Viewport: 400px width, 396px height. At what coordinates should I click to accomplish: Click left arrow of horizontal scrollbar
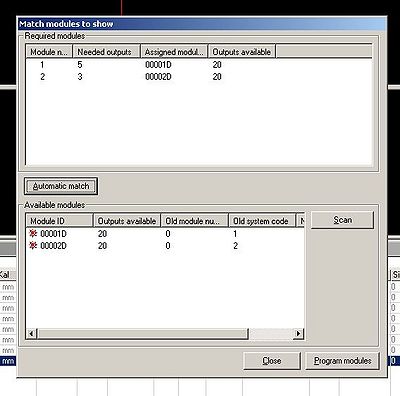32,333
